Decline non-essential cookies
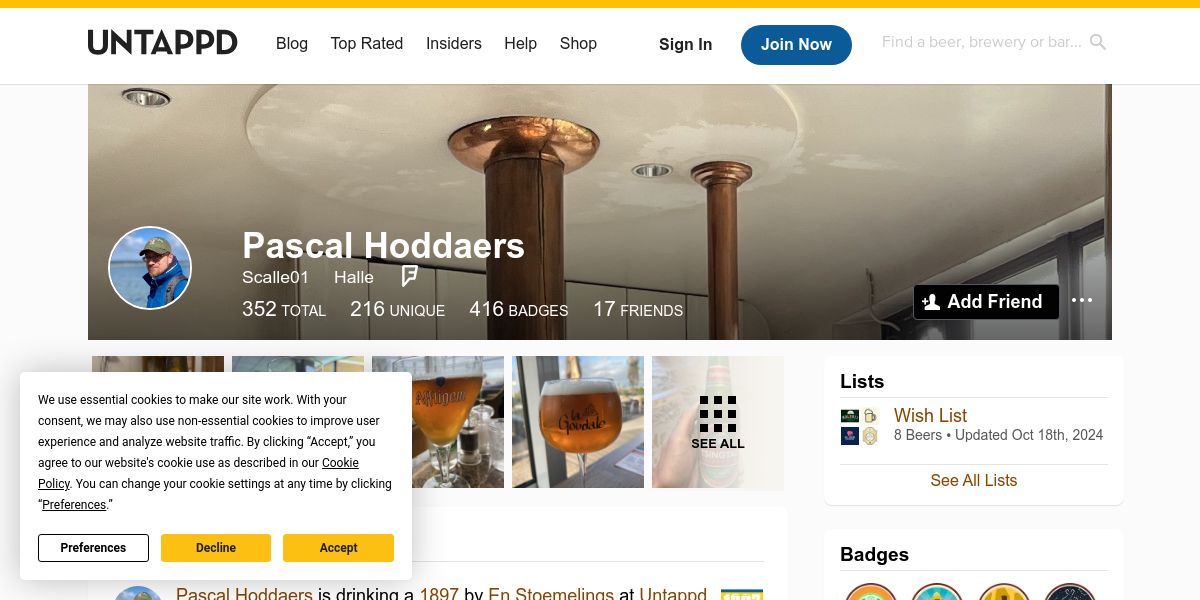1200x600 pixels. pyautogui.click(x=216, y=548)
